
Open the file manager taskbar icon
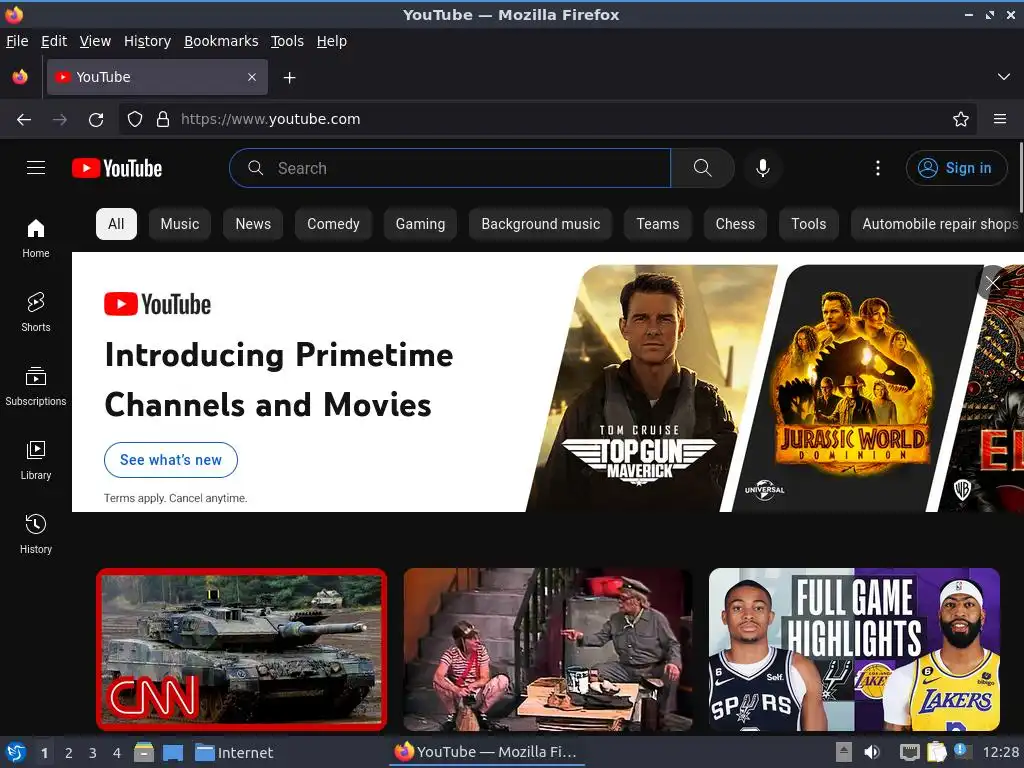pyautogui.click(x=144, y=752)
